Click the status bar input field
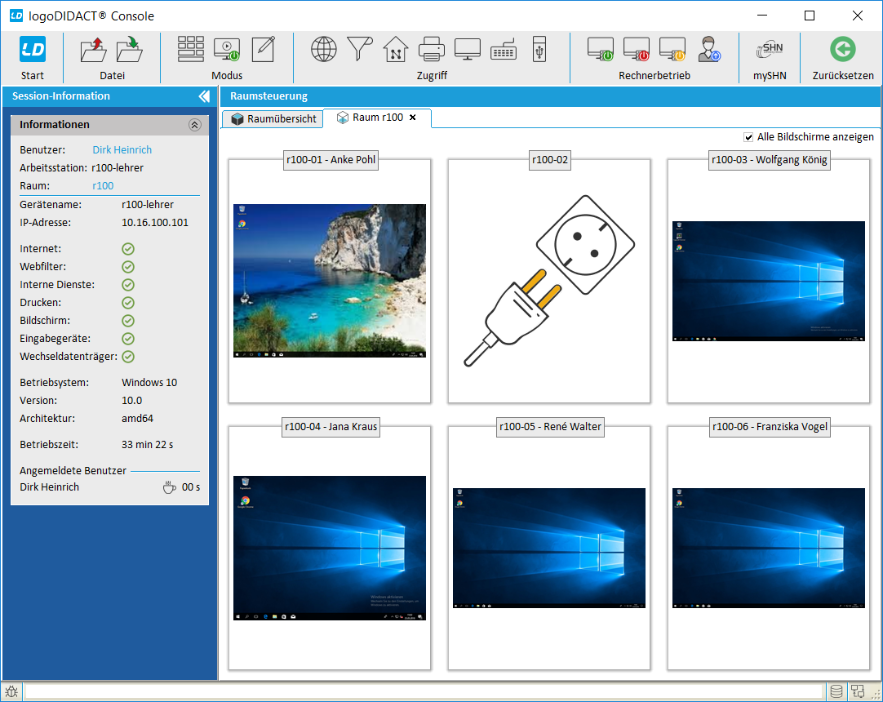The width and height of the screenshot is (883, 702). 425,691
